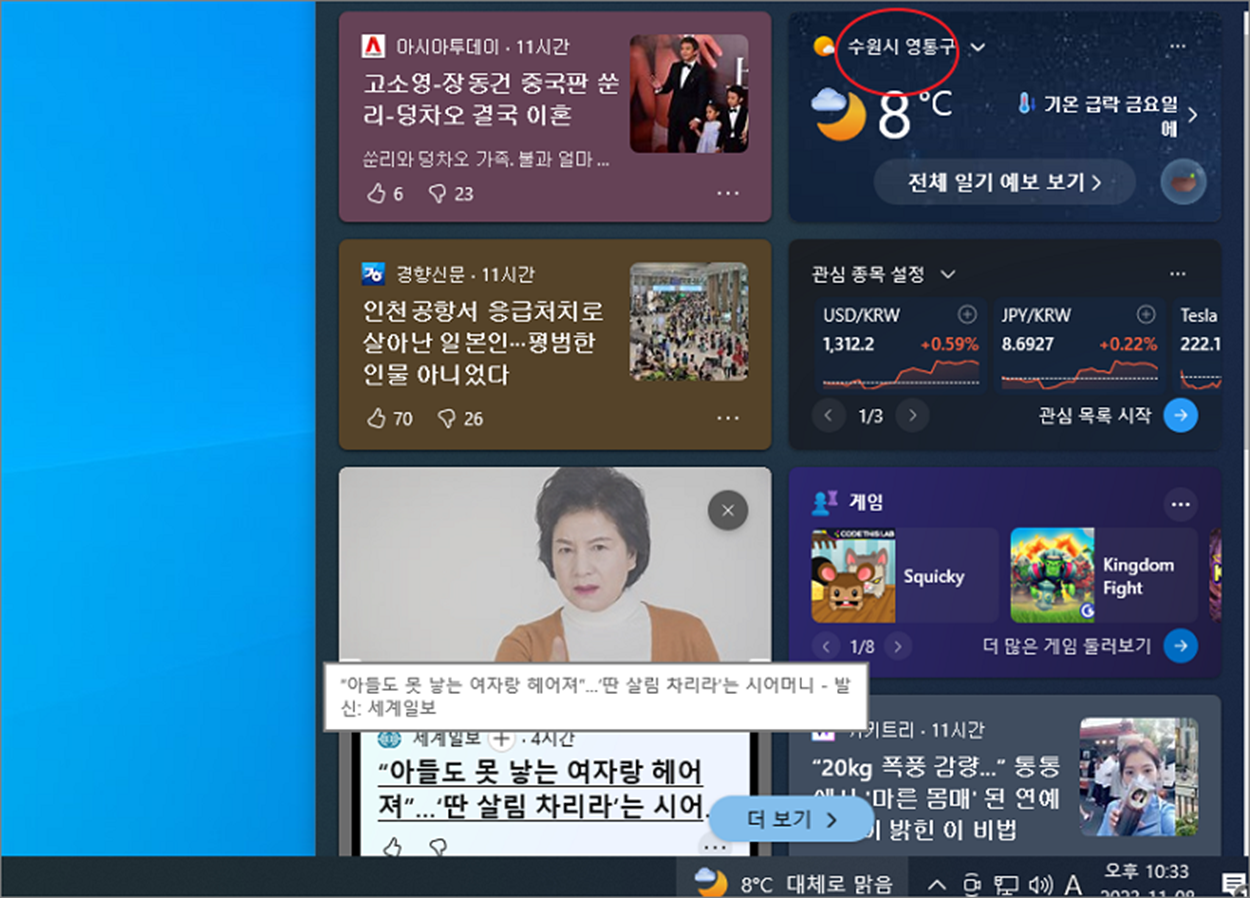Open 아시아투데이 article photo thumbnail

click(689, 93)
